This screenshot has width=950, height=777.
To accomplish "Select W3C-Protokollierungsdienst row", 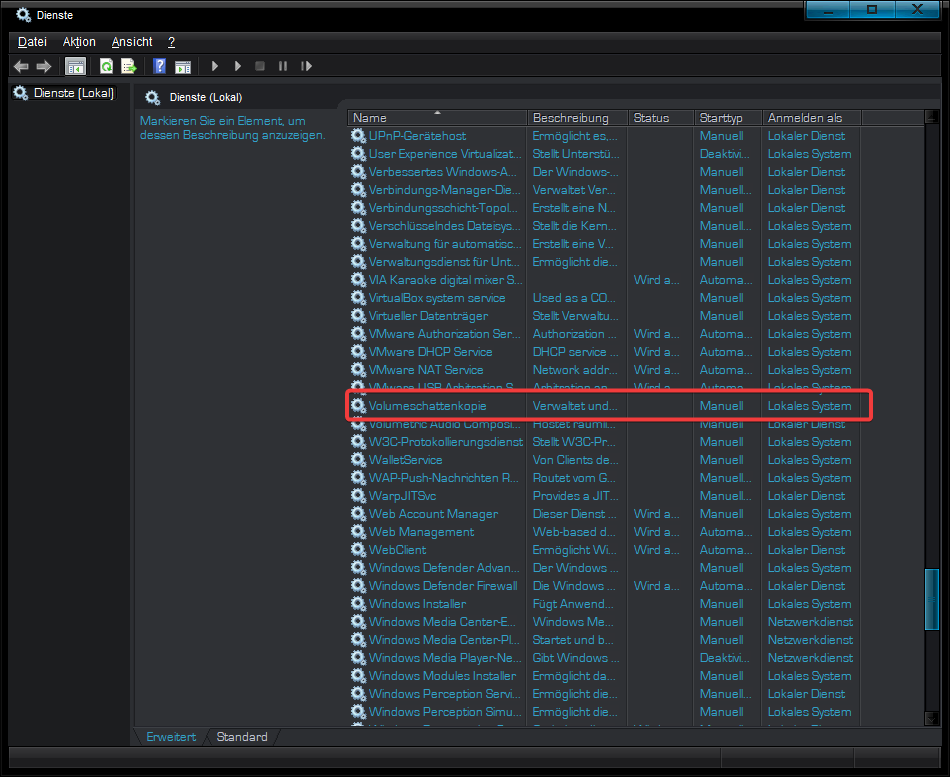I will [x=606, y=442].
